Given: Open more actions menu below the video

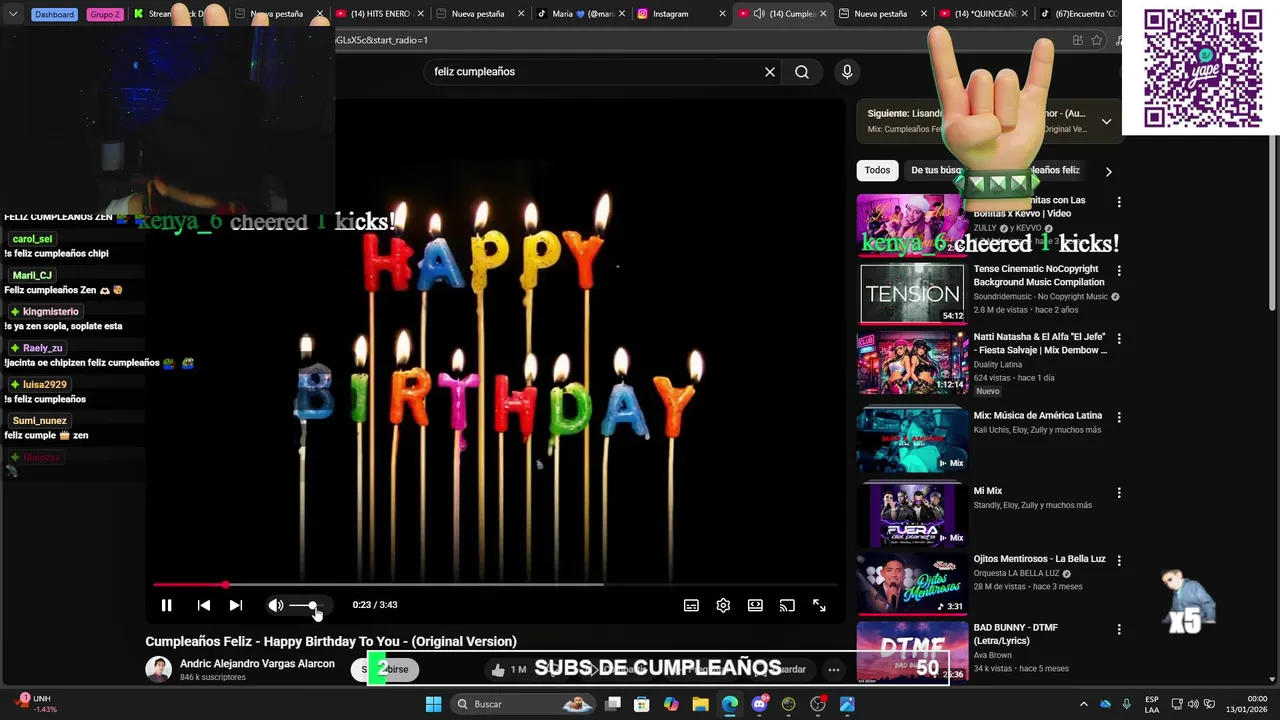Looking at the screenshot, I should (833, 670).
